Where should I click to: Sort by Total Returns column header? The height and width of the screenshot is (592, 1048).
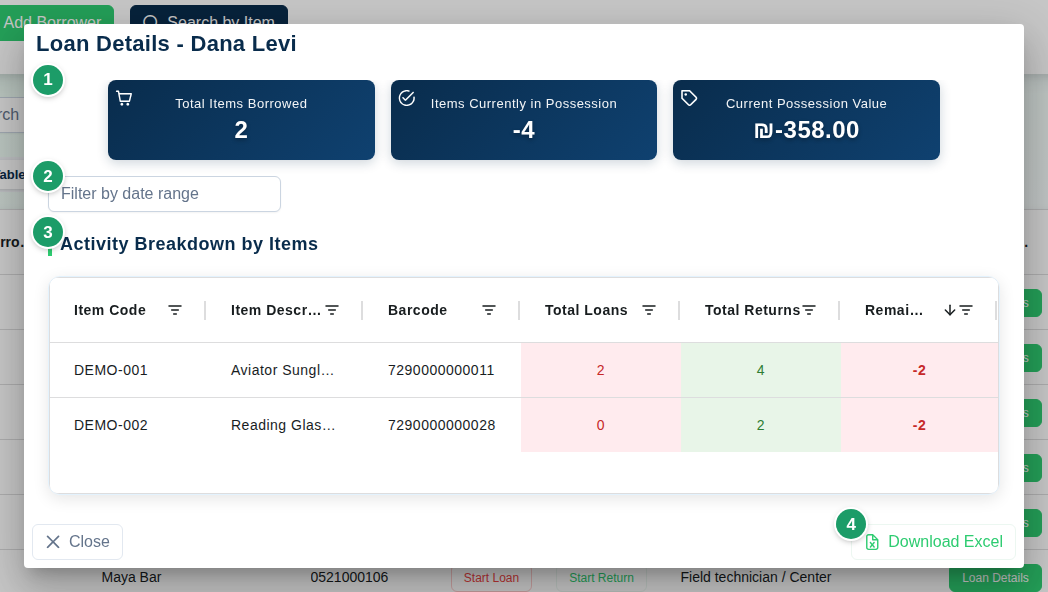(753, 310)
